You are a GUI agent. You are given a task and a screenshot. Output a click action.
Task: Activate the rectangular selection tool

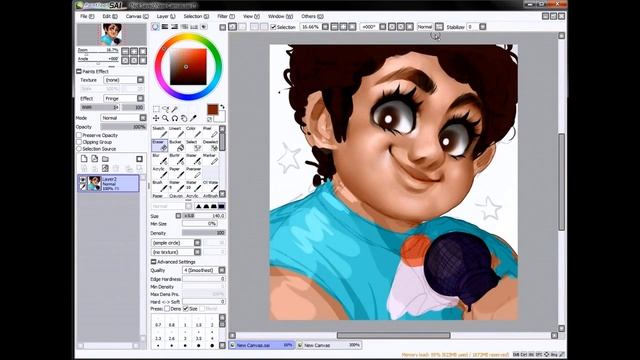156,109
